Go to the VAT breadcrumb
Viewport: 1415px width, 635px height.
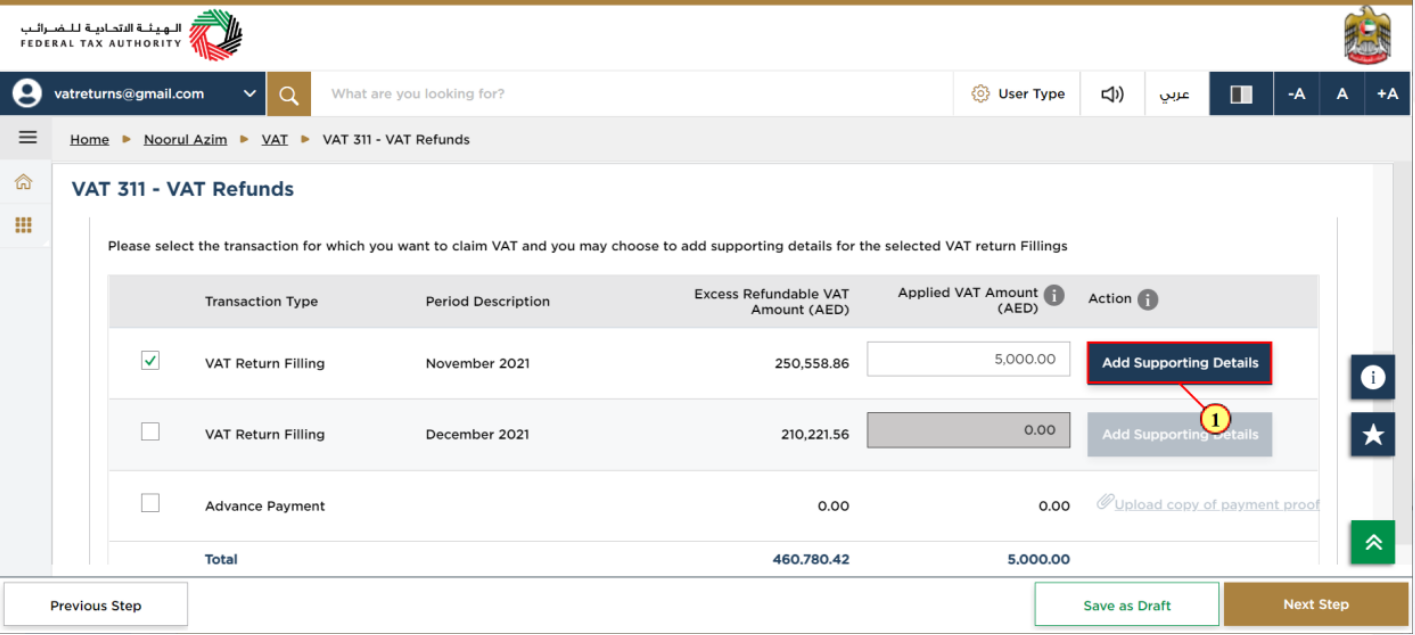point(275,139)
